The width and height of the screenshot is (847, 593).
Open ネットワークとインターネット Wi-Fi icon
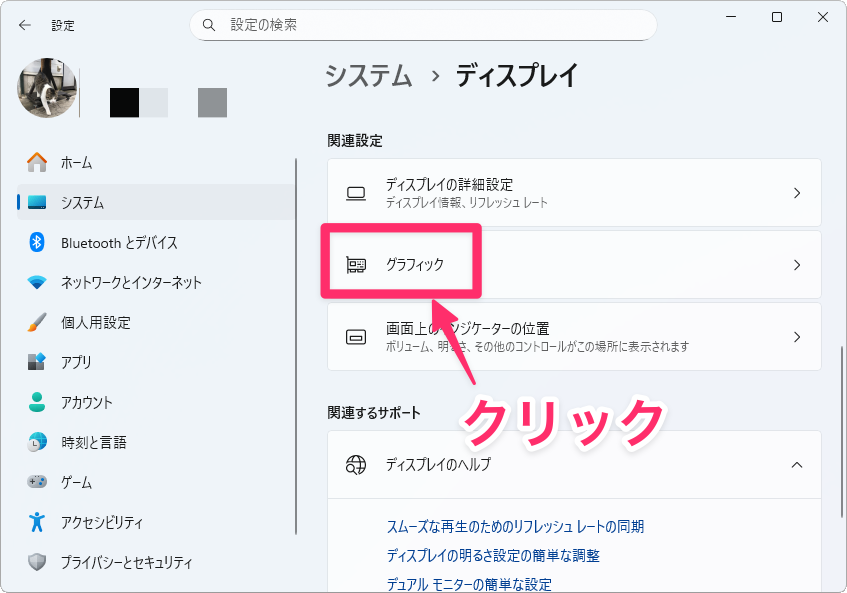click(x=37, y=282)
